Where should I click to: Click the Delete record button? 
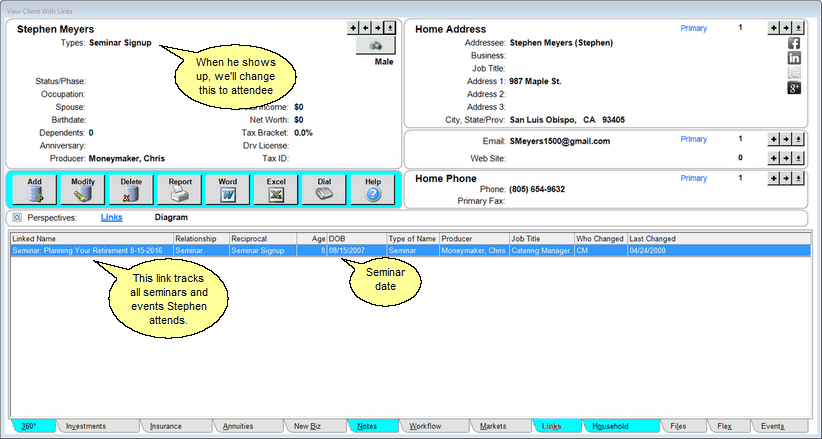tap(131, 189)
